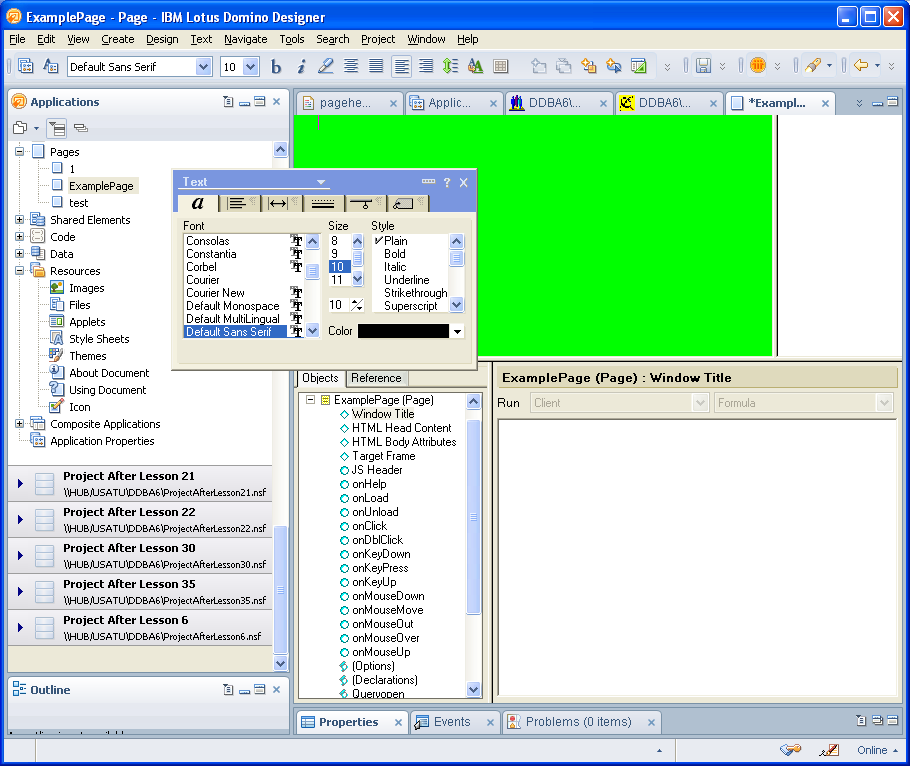Open the toolbar font name dropdown
The width and height of the screenshot is (910, 766).
[204, 67]
